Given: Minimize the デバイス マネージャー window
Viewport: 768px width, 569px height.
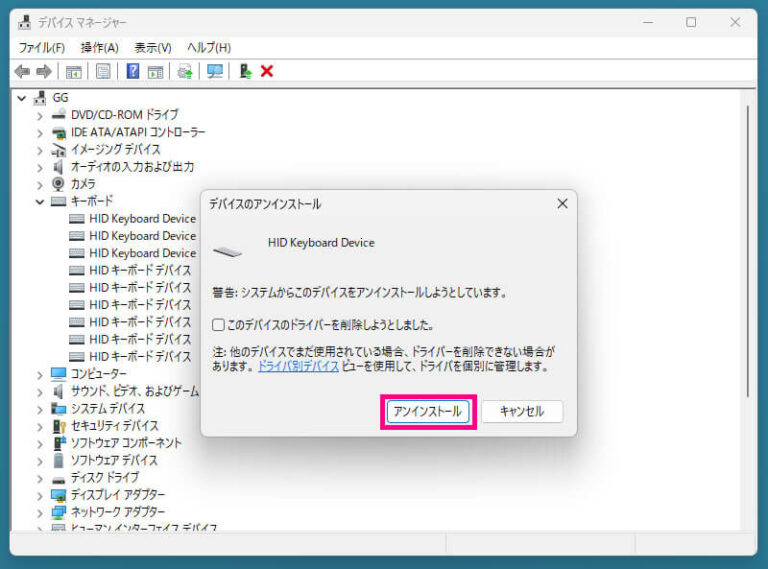Looking at the screenshot, I should coord(648,22).
